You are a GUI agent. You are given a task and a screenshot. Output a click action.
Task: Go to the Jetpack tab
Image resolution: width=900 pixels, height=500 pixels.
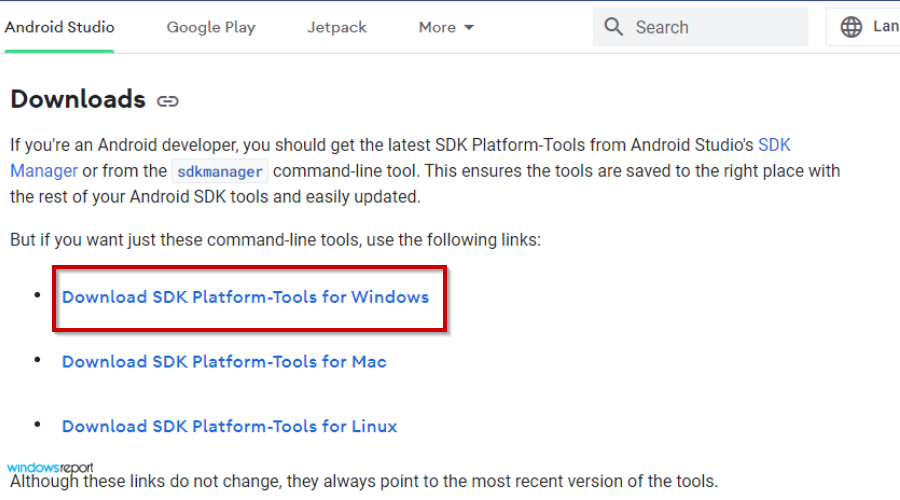point(336,27)
